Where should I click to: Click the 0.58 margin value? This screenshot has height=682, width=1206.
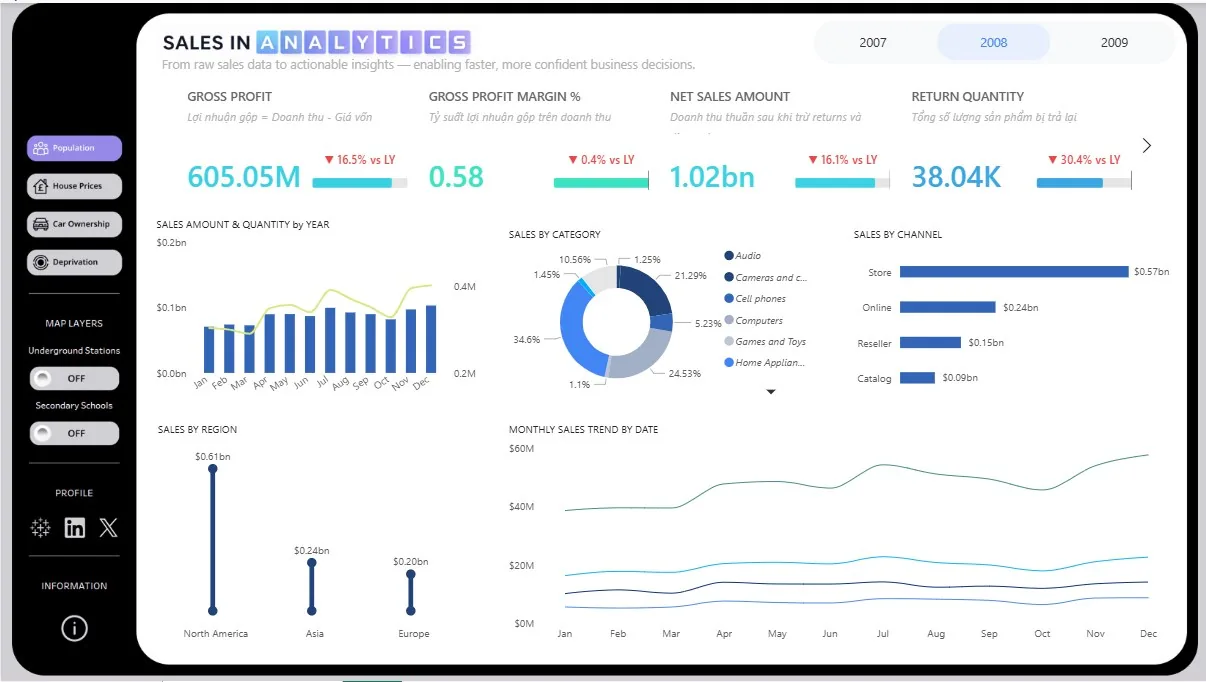coord(456,177)
